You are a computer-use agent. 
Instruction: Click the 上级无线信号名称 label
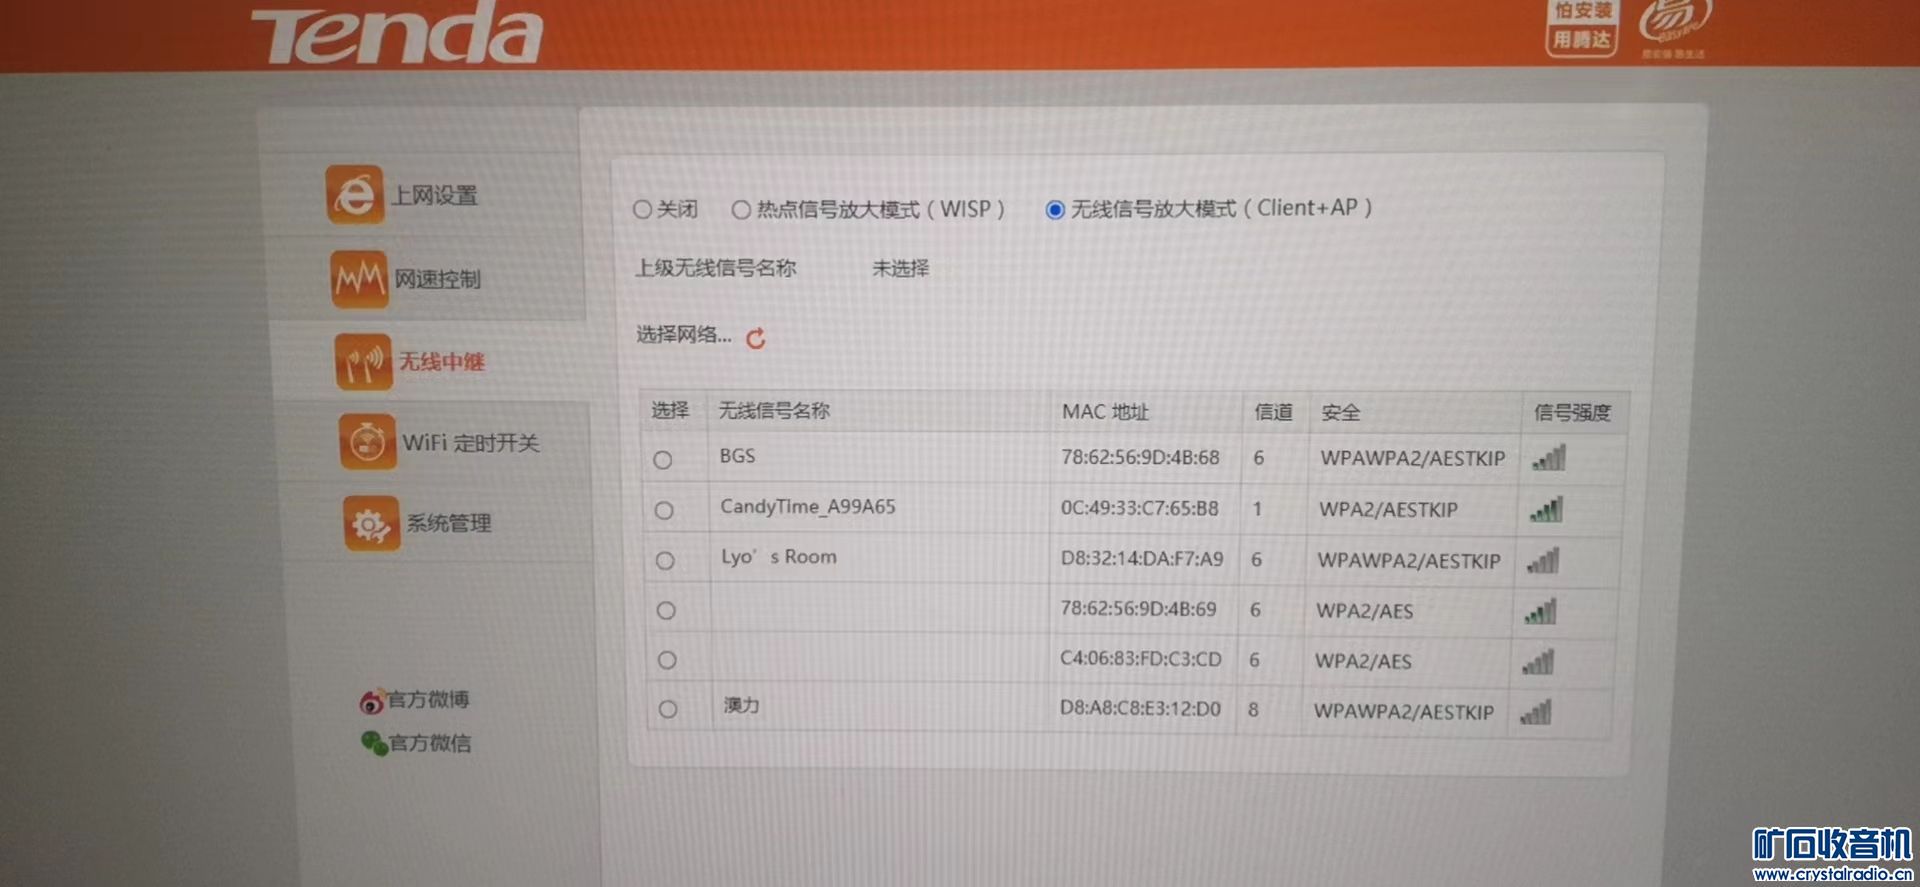tap(716, 268)
